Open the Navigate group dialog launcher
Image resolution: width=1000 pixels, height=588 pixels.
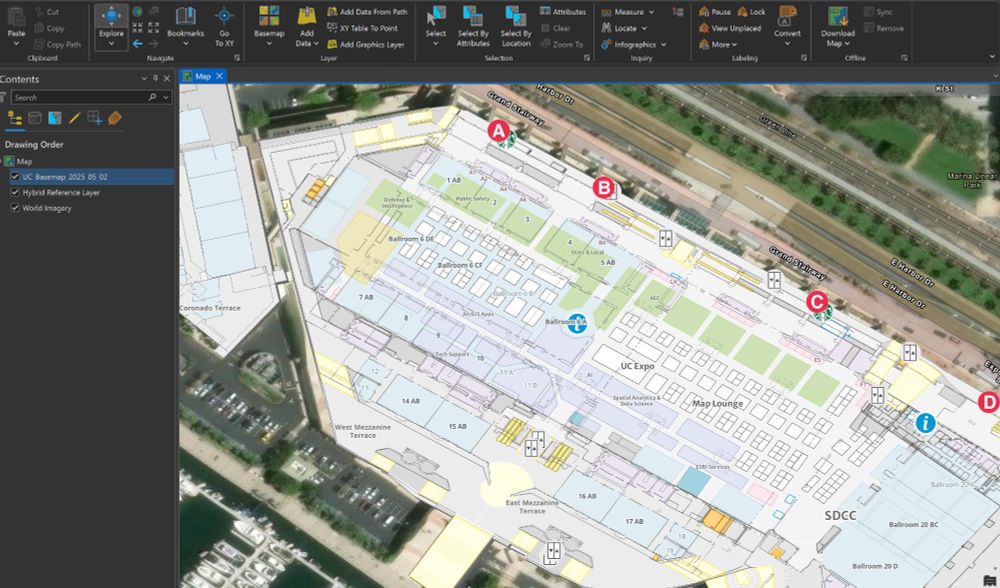(237, 58)
